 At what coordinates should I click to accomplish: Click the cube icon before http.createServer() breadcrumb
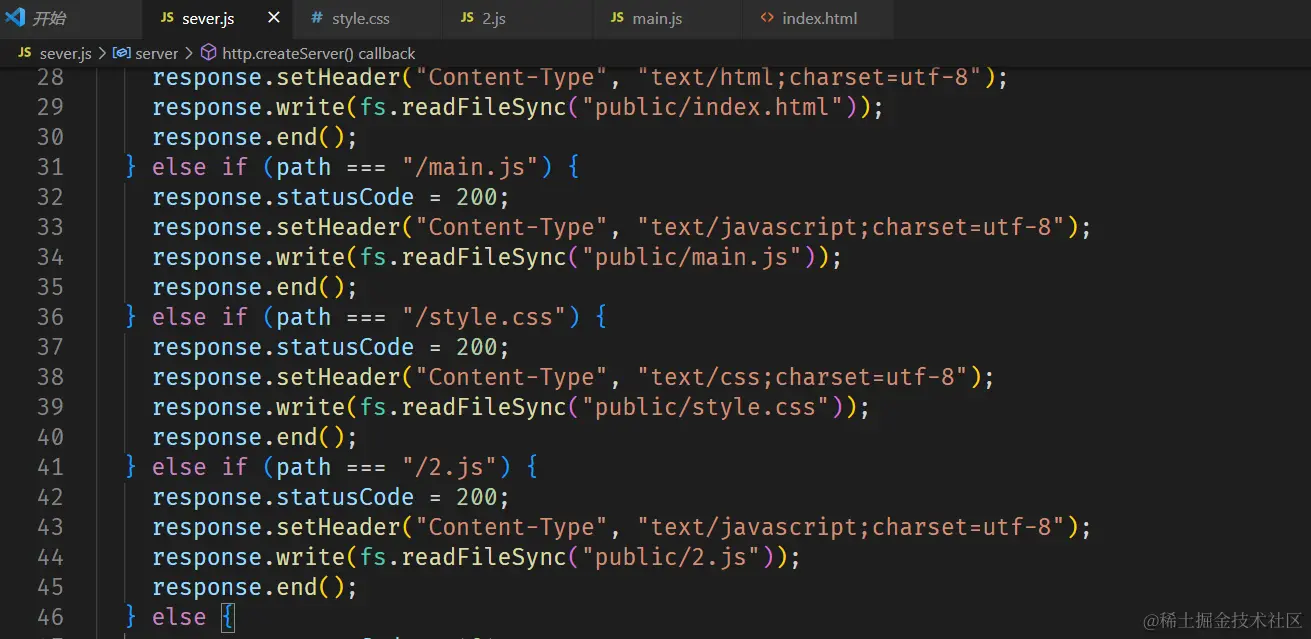click(x=208, y=53)
